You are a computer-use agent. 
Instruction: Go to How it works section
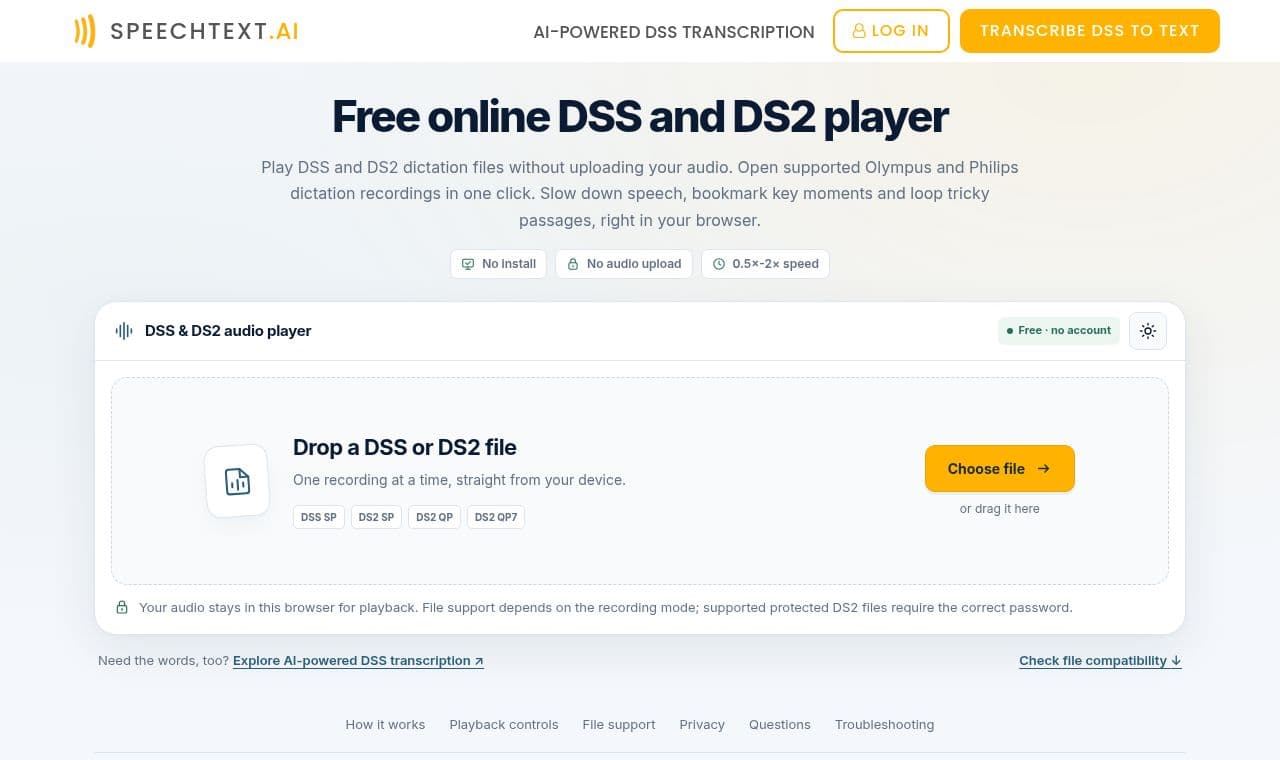385,725
